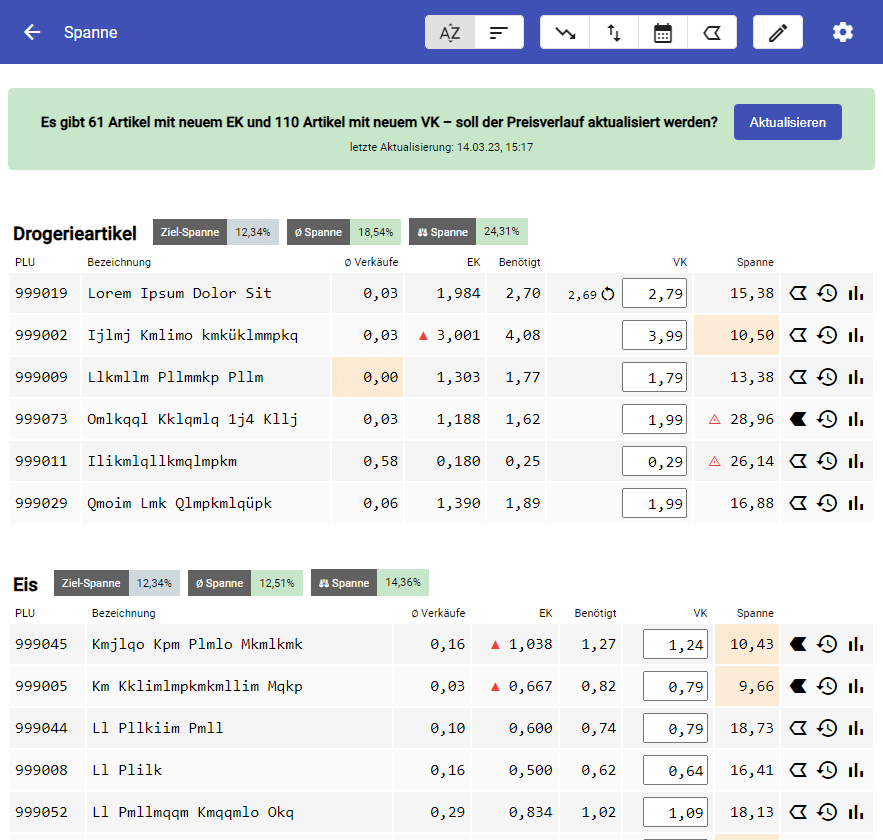883x840 pixels.
Task: Edit VK field with value 0,64
Action: pos(675,770)
